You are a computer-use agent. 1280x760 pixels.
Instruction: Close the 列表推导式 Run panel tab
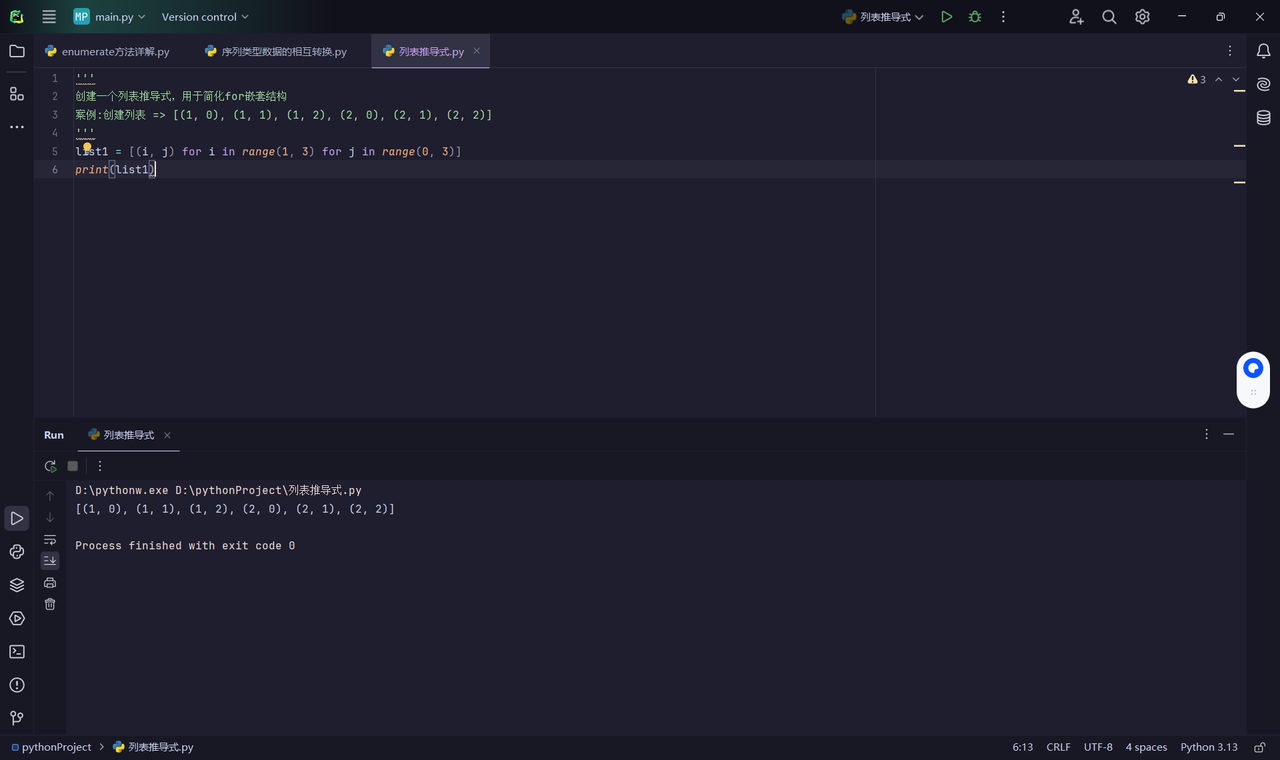(x=167, y=435)
